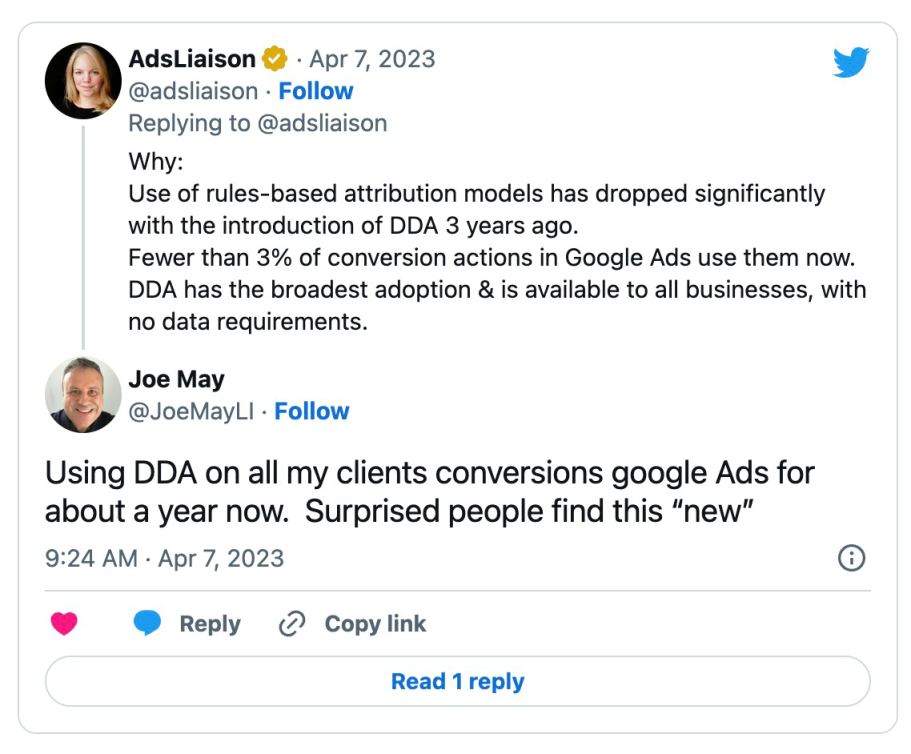This screenshot has height=754, width=911.
Task: Open the AdsLiaison display name
Action: (x=192, y=59)
